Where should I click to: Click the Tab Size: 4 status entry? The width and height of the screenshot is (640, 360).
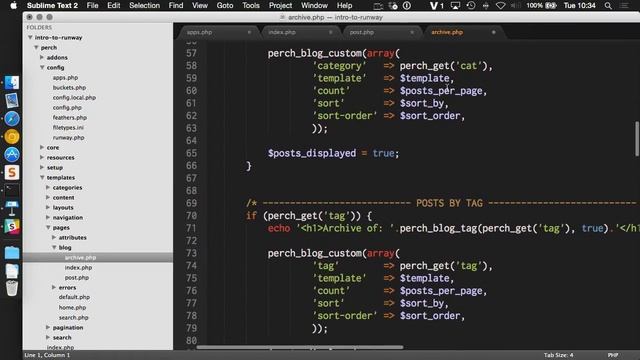(x=558, y=355)
